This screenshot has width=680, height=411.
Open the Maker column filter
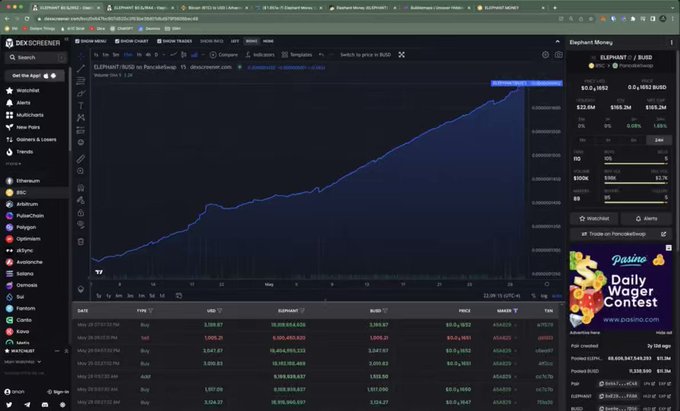516,311
